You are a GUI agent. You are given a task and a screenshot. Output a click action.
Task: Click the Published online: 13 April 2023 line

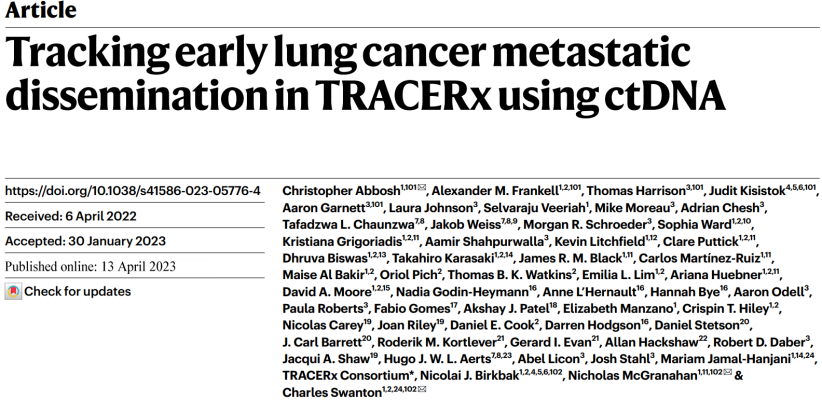pos(90,266)
